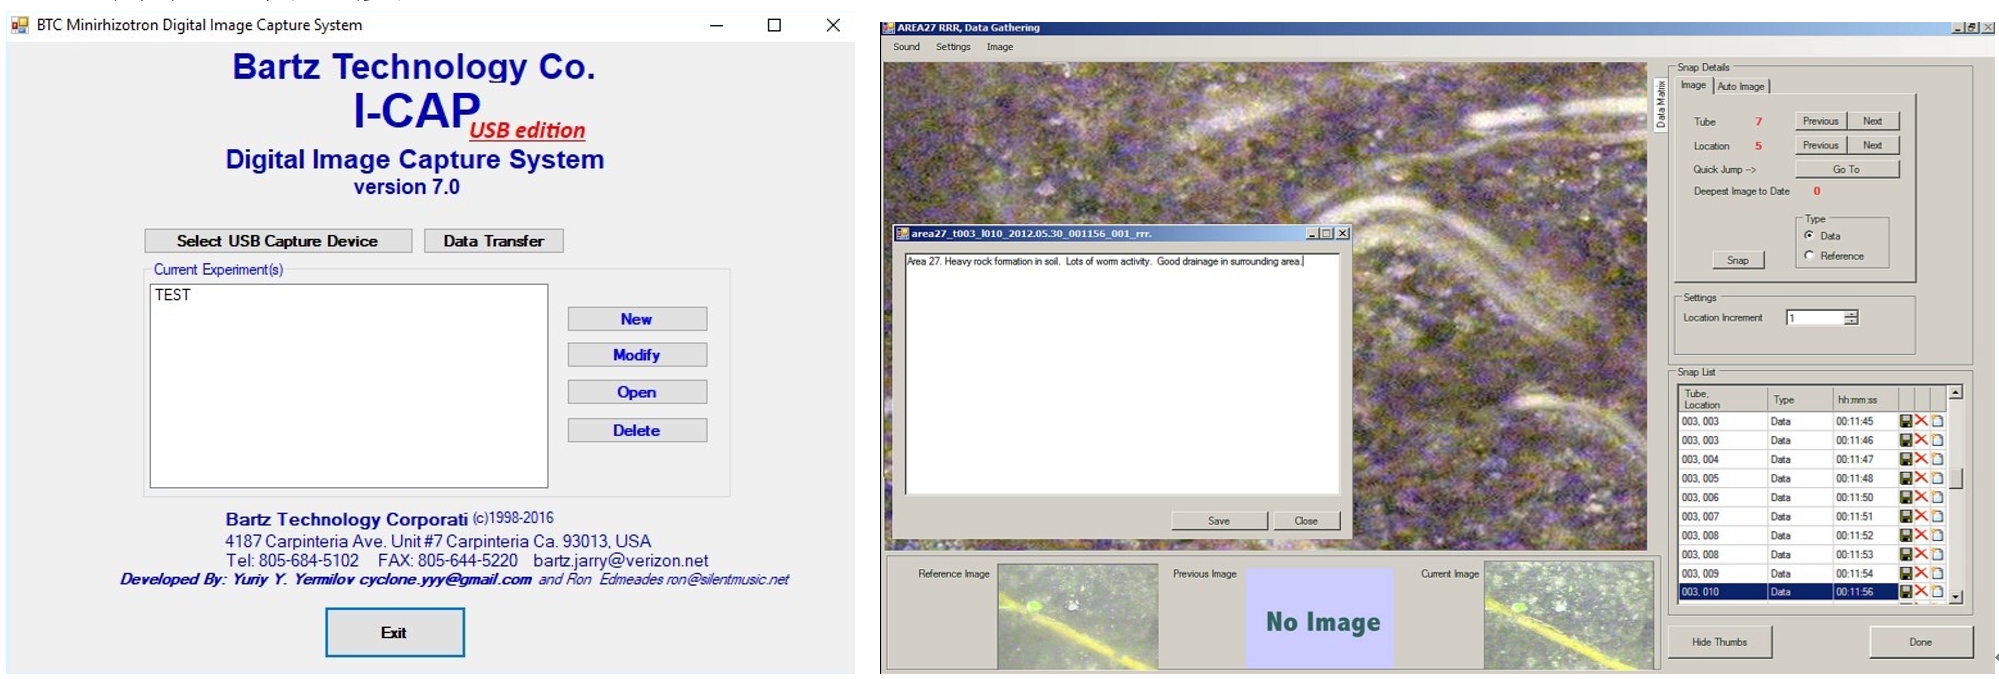Open notes icon on the 00:11:54 row
1999x679 pixels.
coord(1937,573)
